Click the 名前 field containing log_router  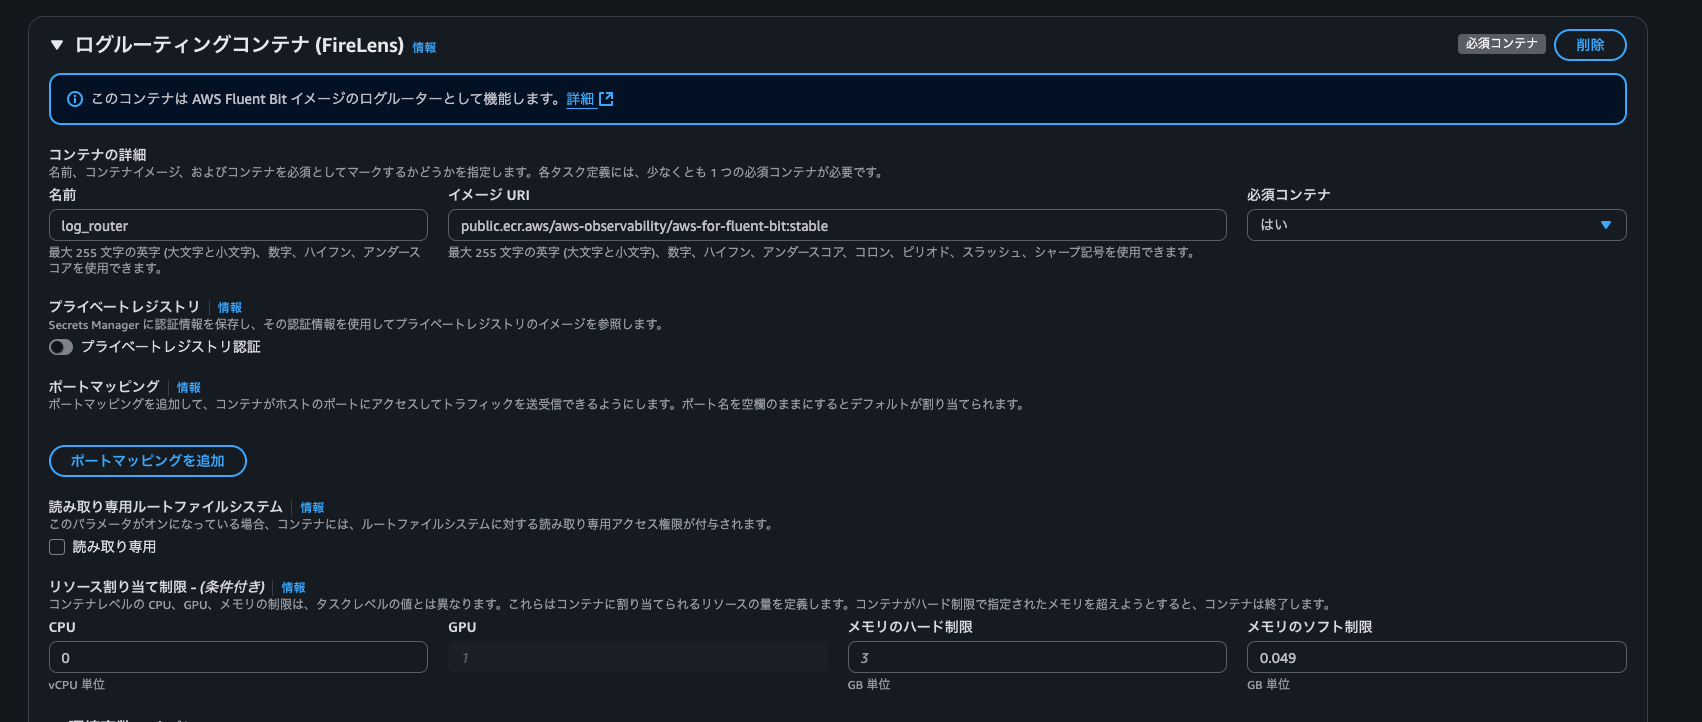238,225
